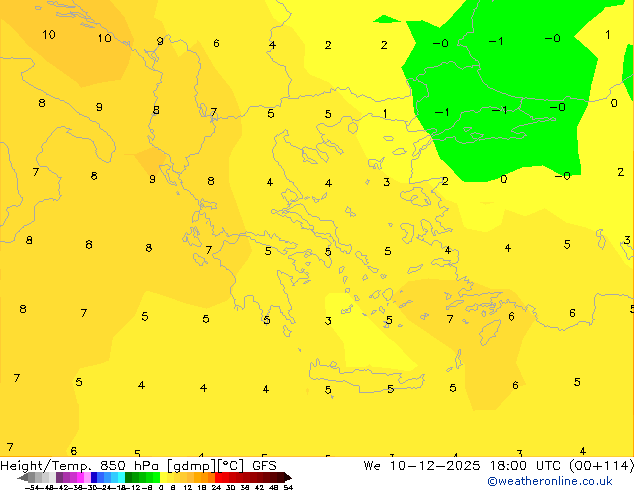634x490 pixels.
Task: Open the weatheronline.co.uk link
Action: 550,481
